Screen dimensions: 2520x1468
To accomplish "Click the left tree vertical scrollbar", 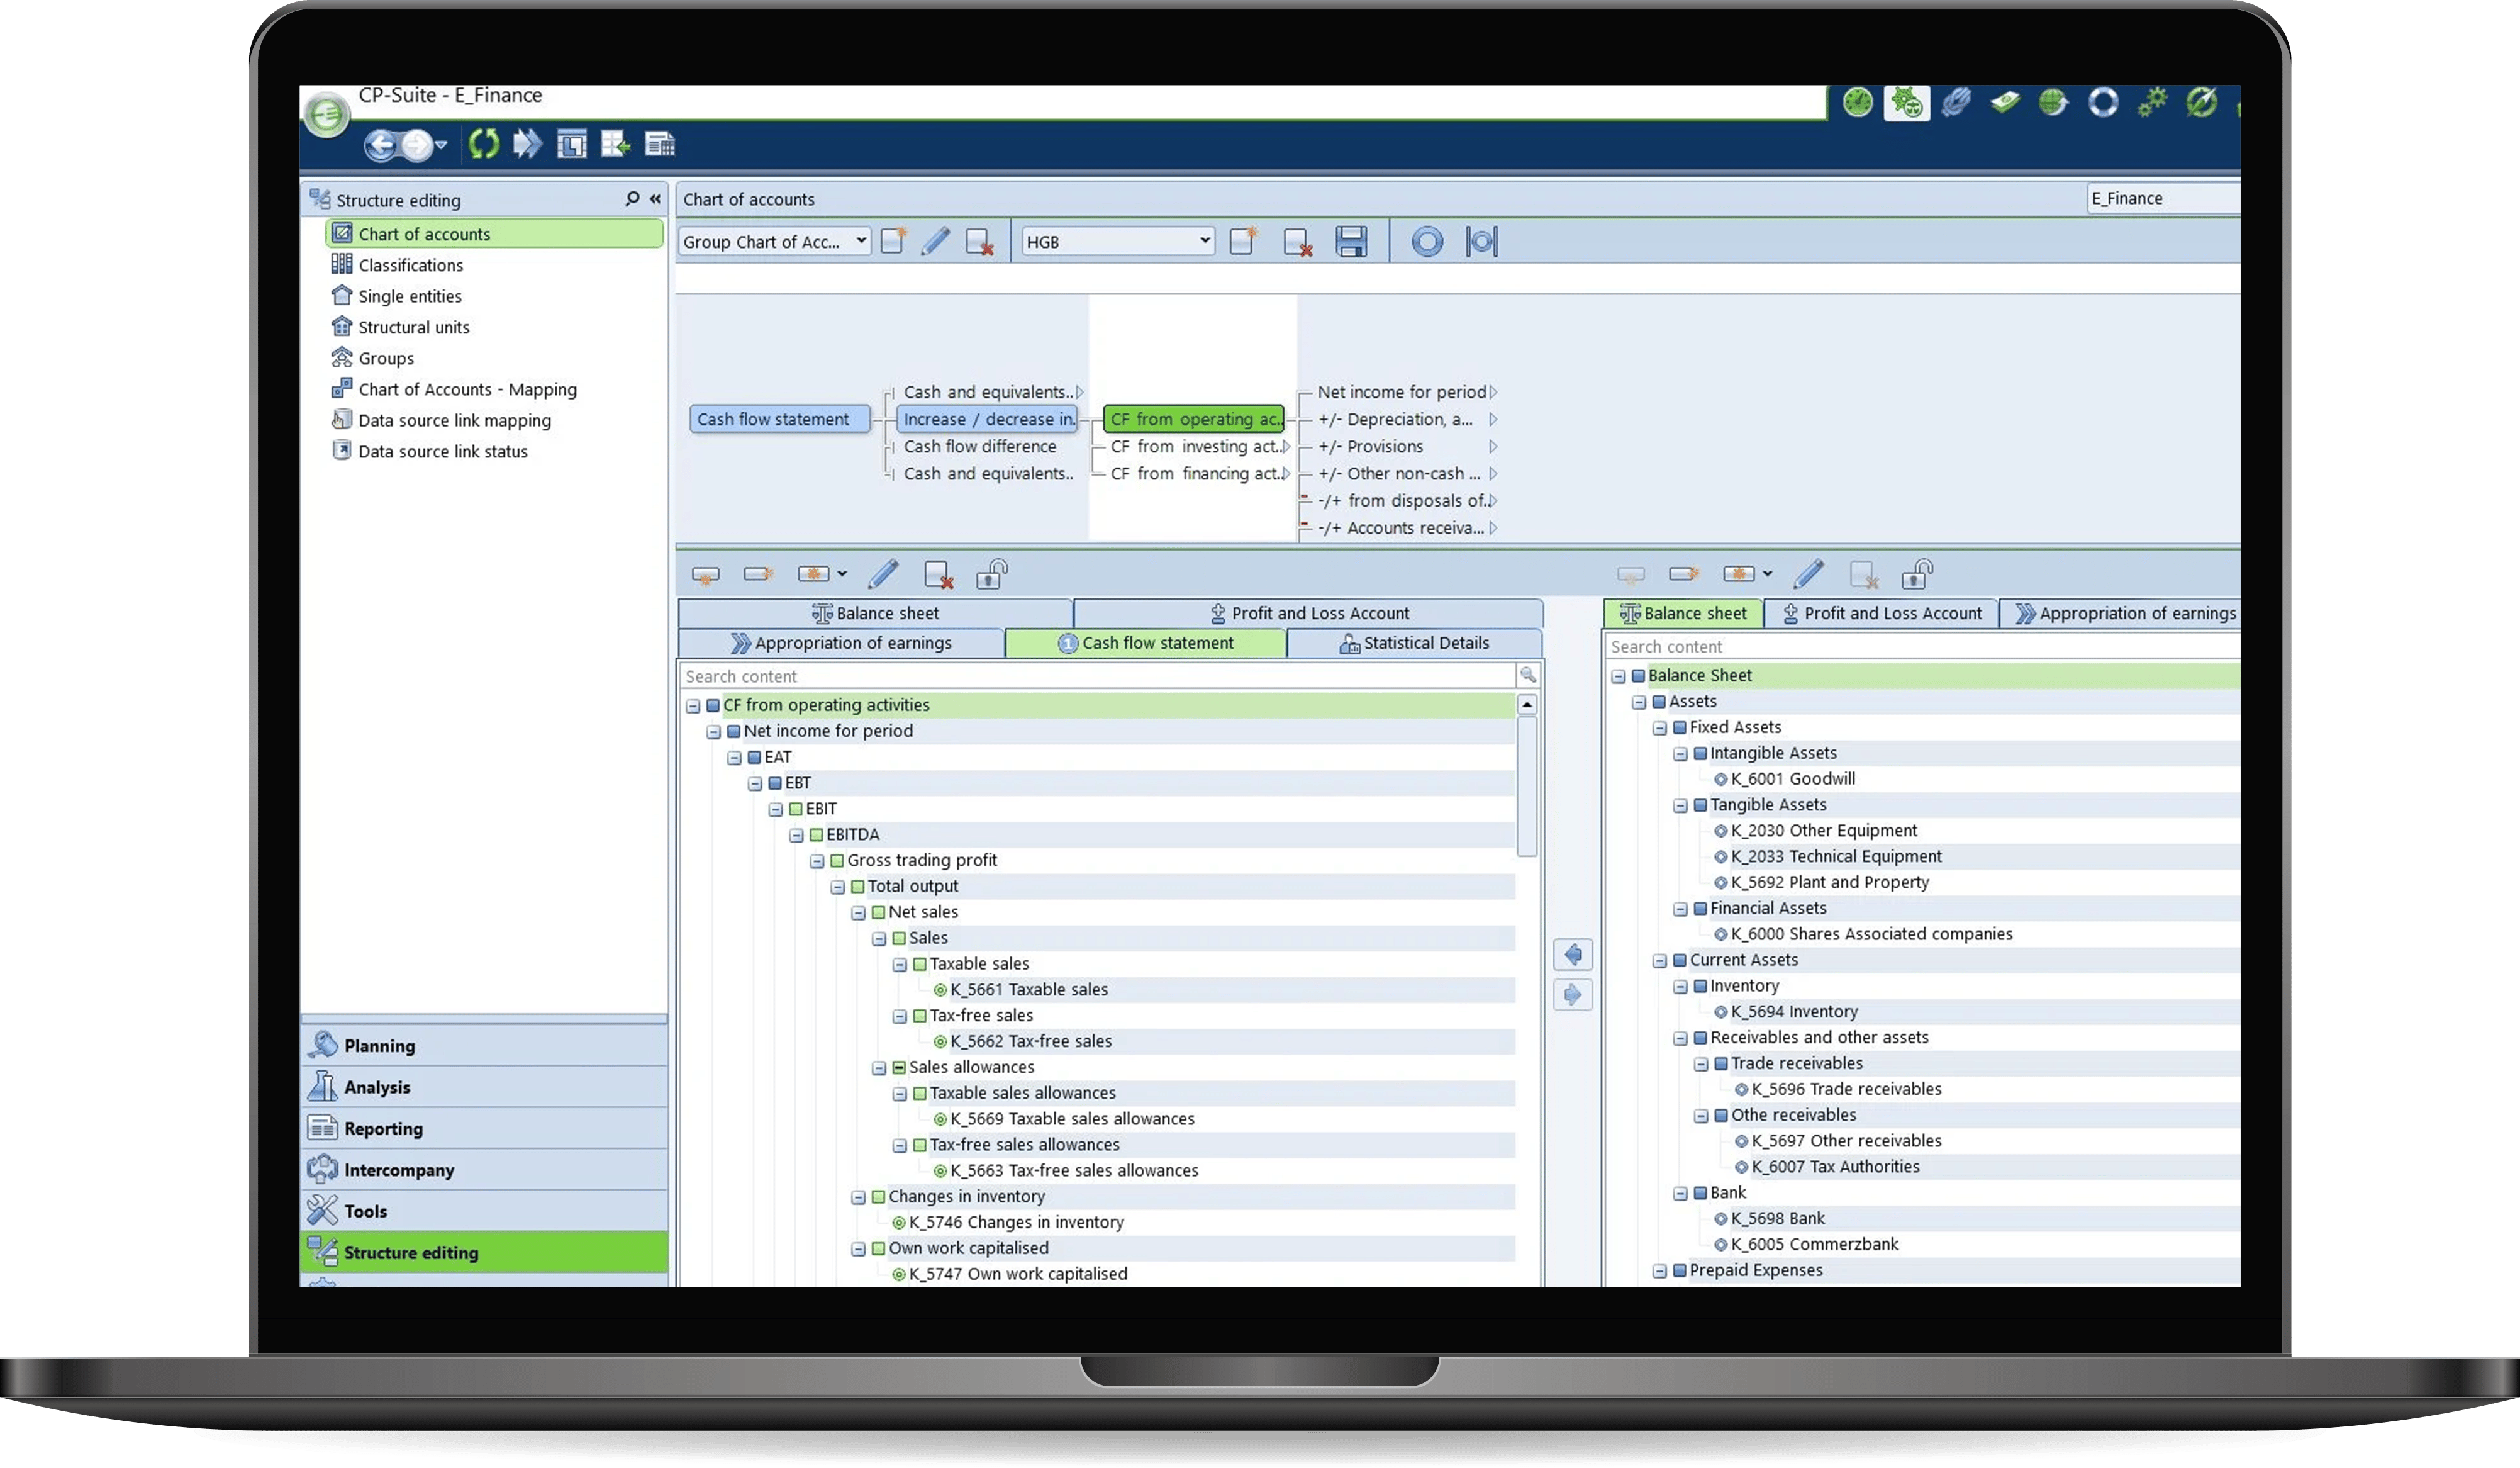I will [x=1527, y=788].
